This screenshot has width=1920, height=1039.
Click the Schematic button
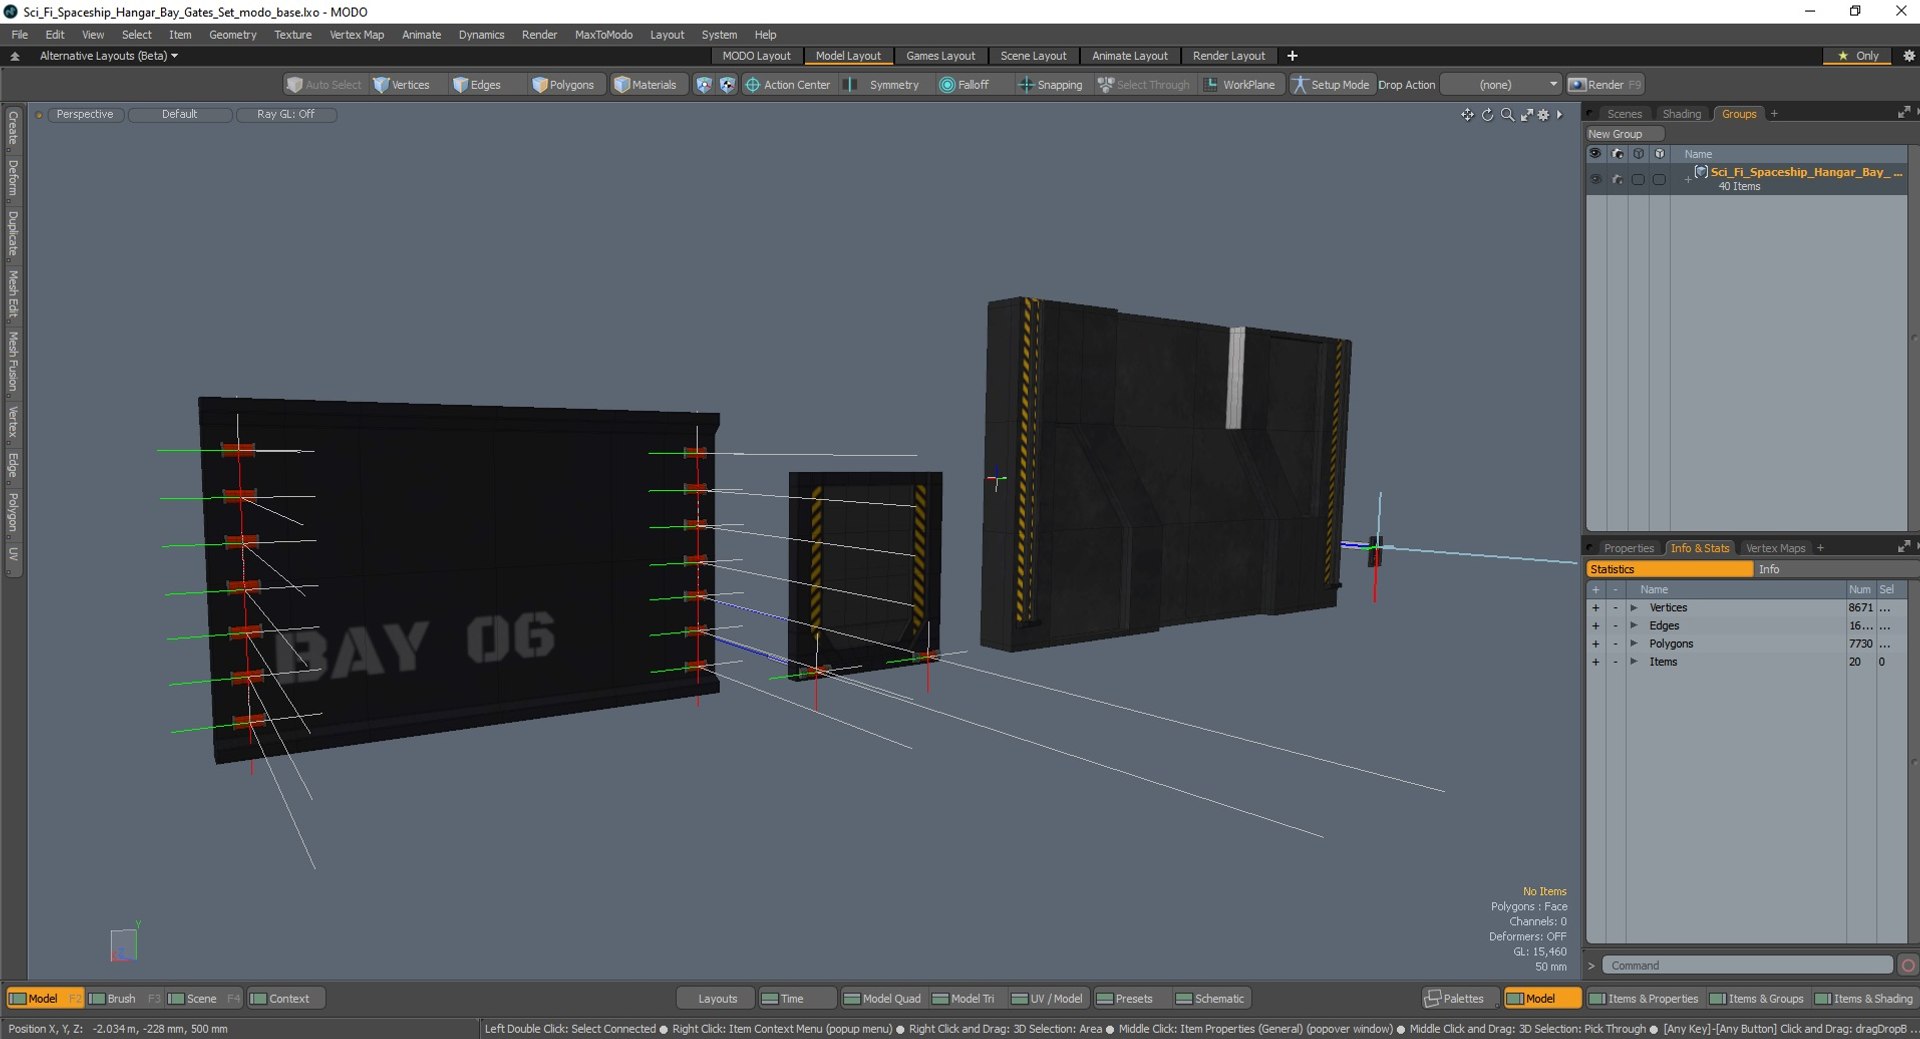tap(1210, 998)
